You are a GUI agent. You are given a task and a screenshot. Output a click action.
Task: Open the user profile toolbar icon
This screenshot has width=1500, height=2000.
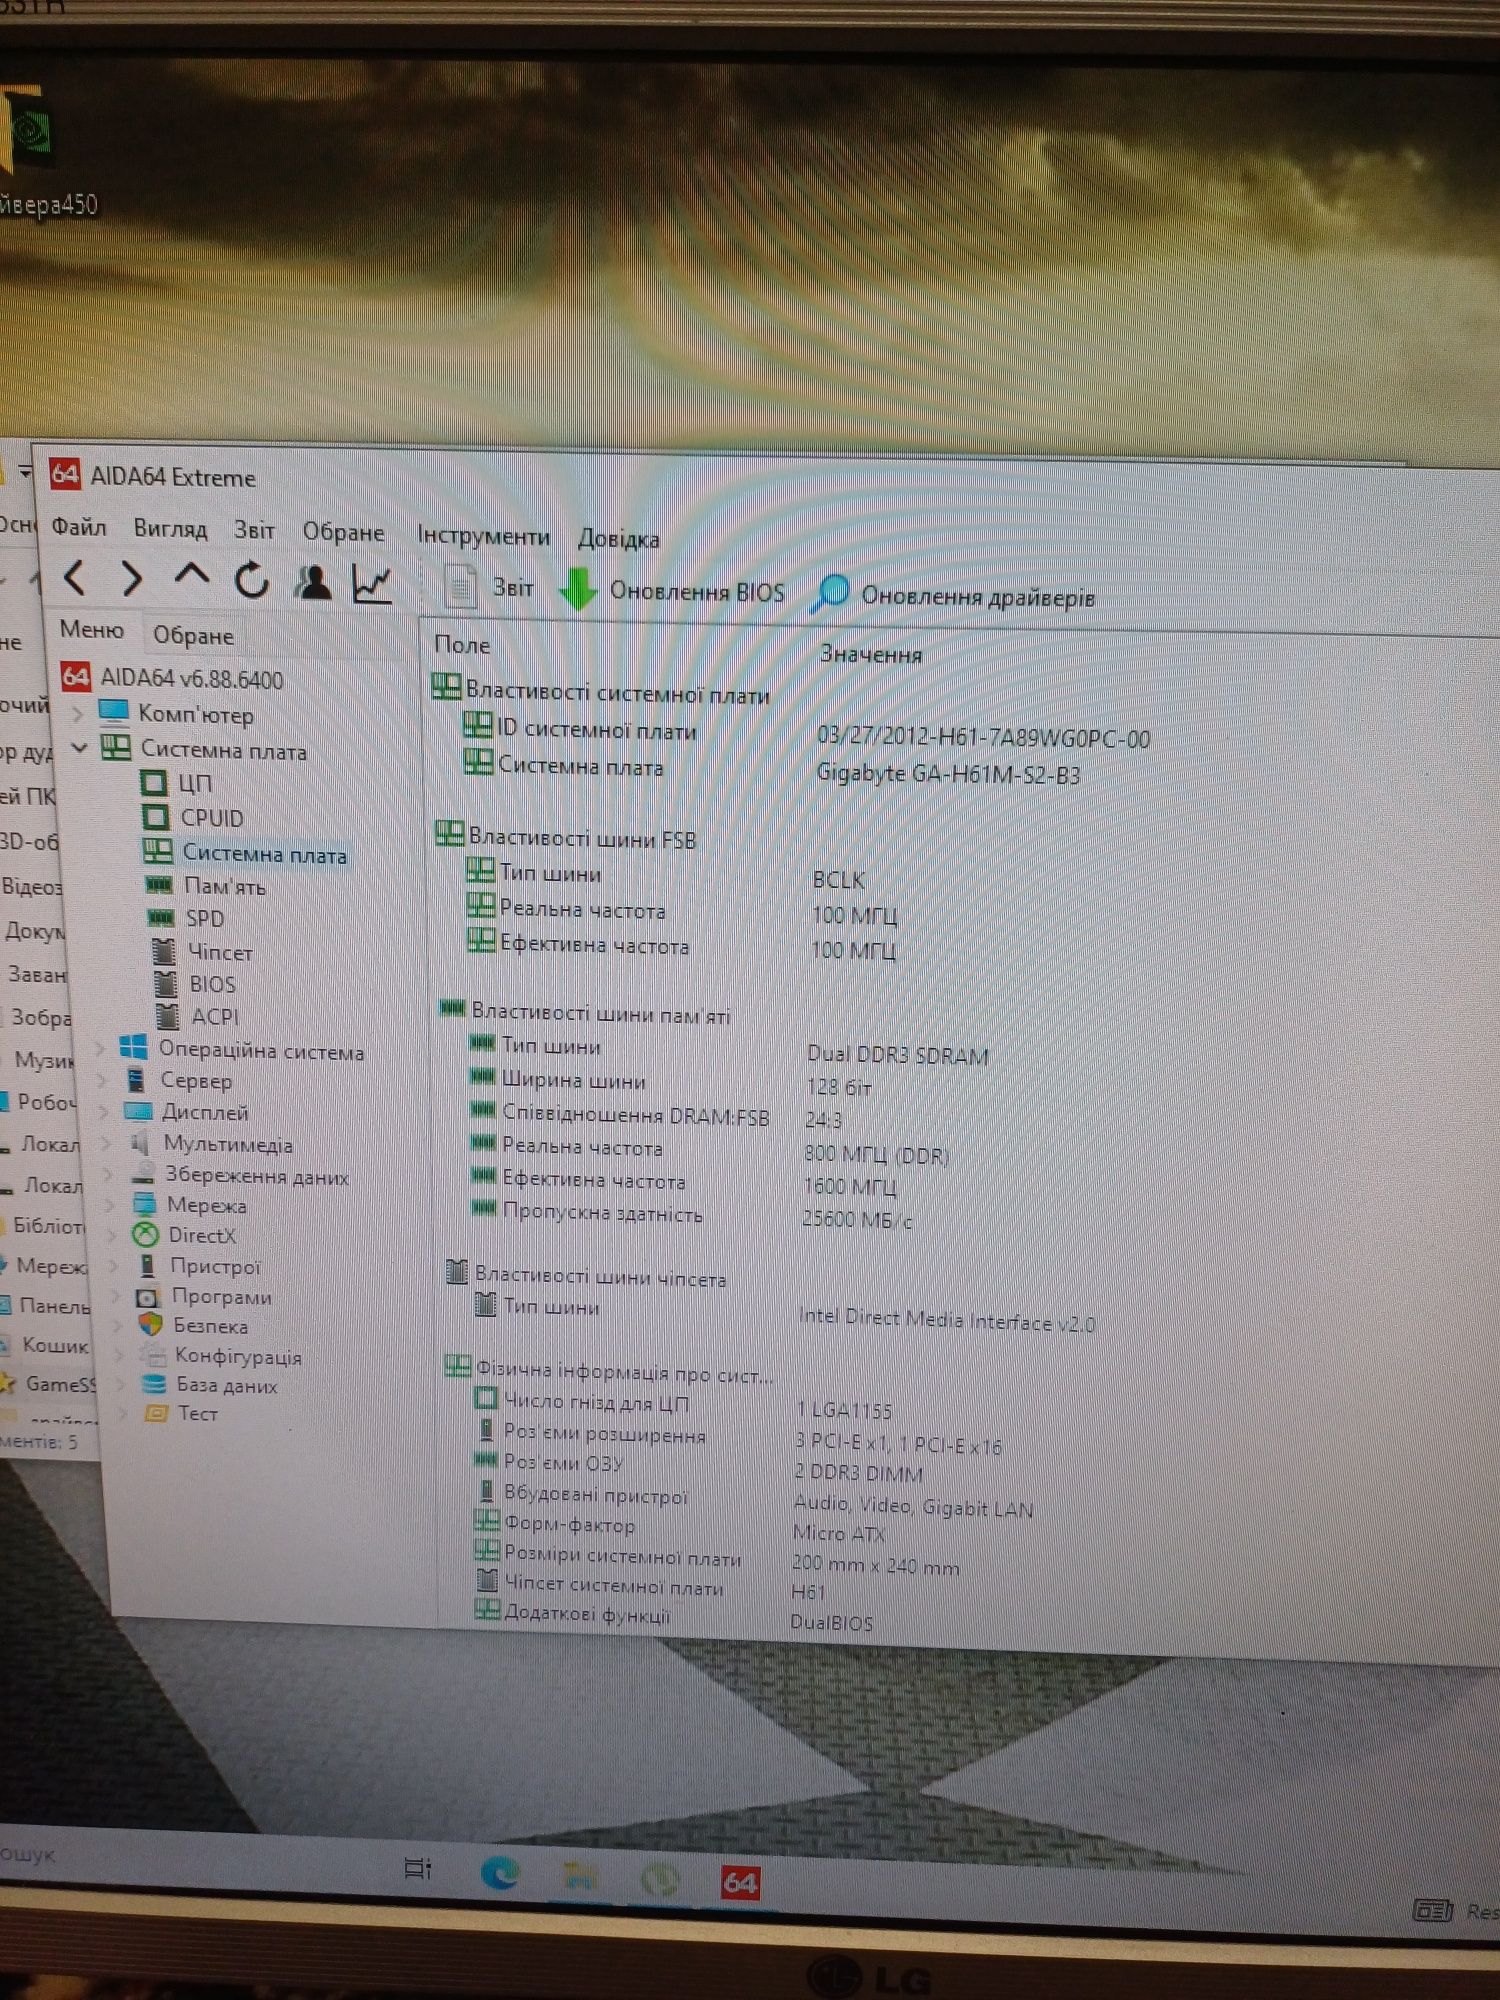tap(313, 582)
